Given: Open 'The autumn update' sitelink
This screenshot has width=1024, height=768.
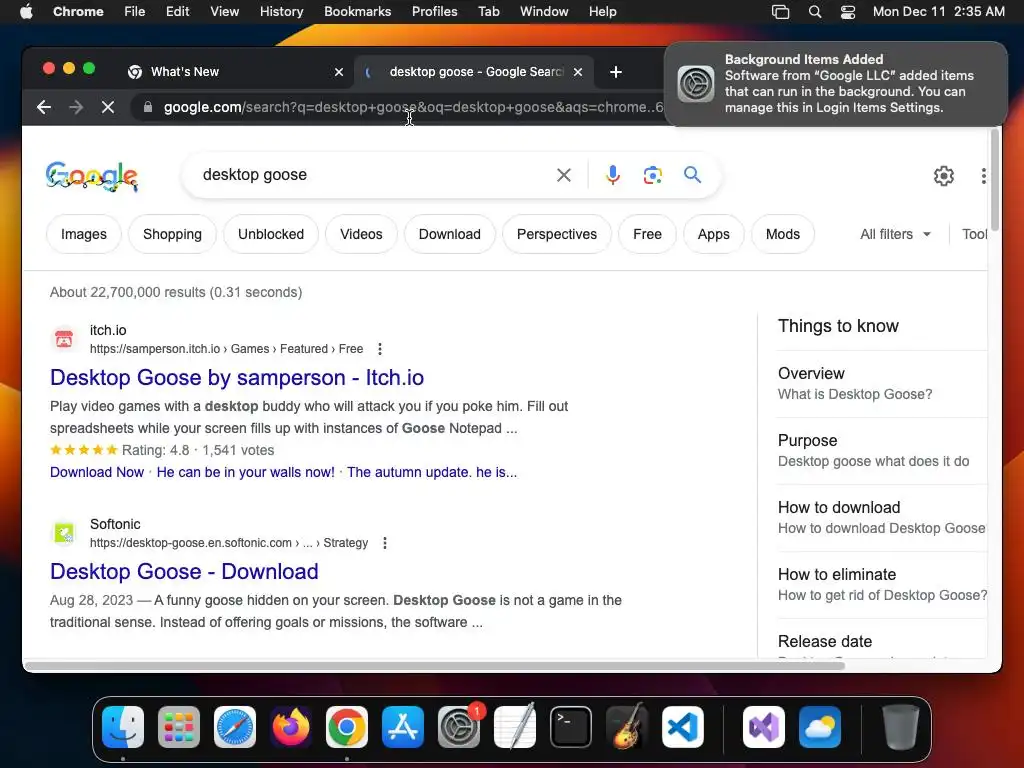Looking at the screenshot, I should point(432,473).
